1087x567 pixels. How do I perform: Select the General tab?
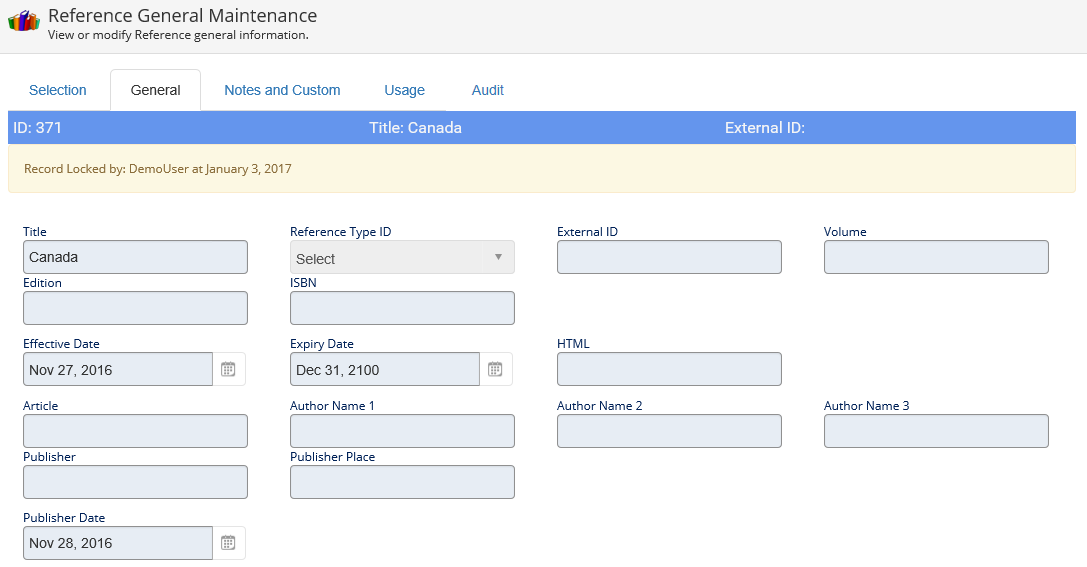pos(155,90)
